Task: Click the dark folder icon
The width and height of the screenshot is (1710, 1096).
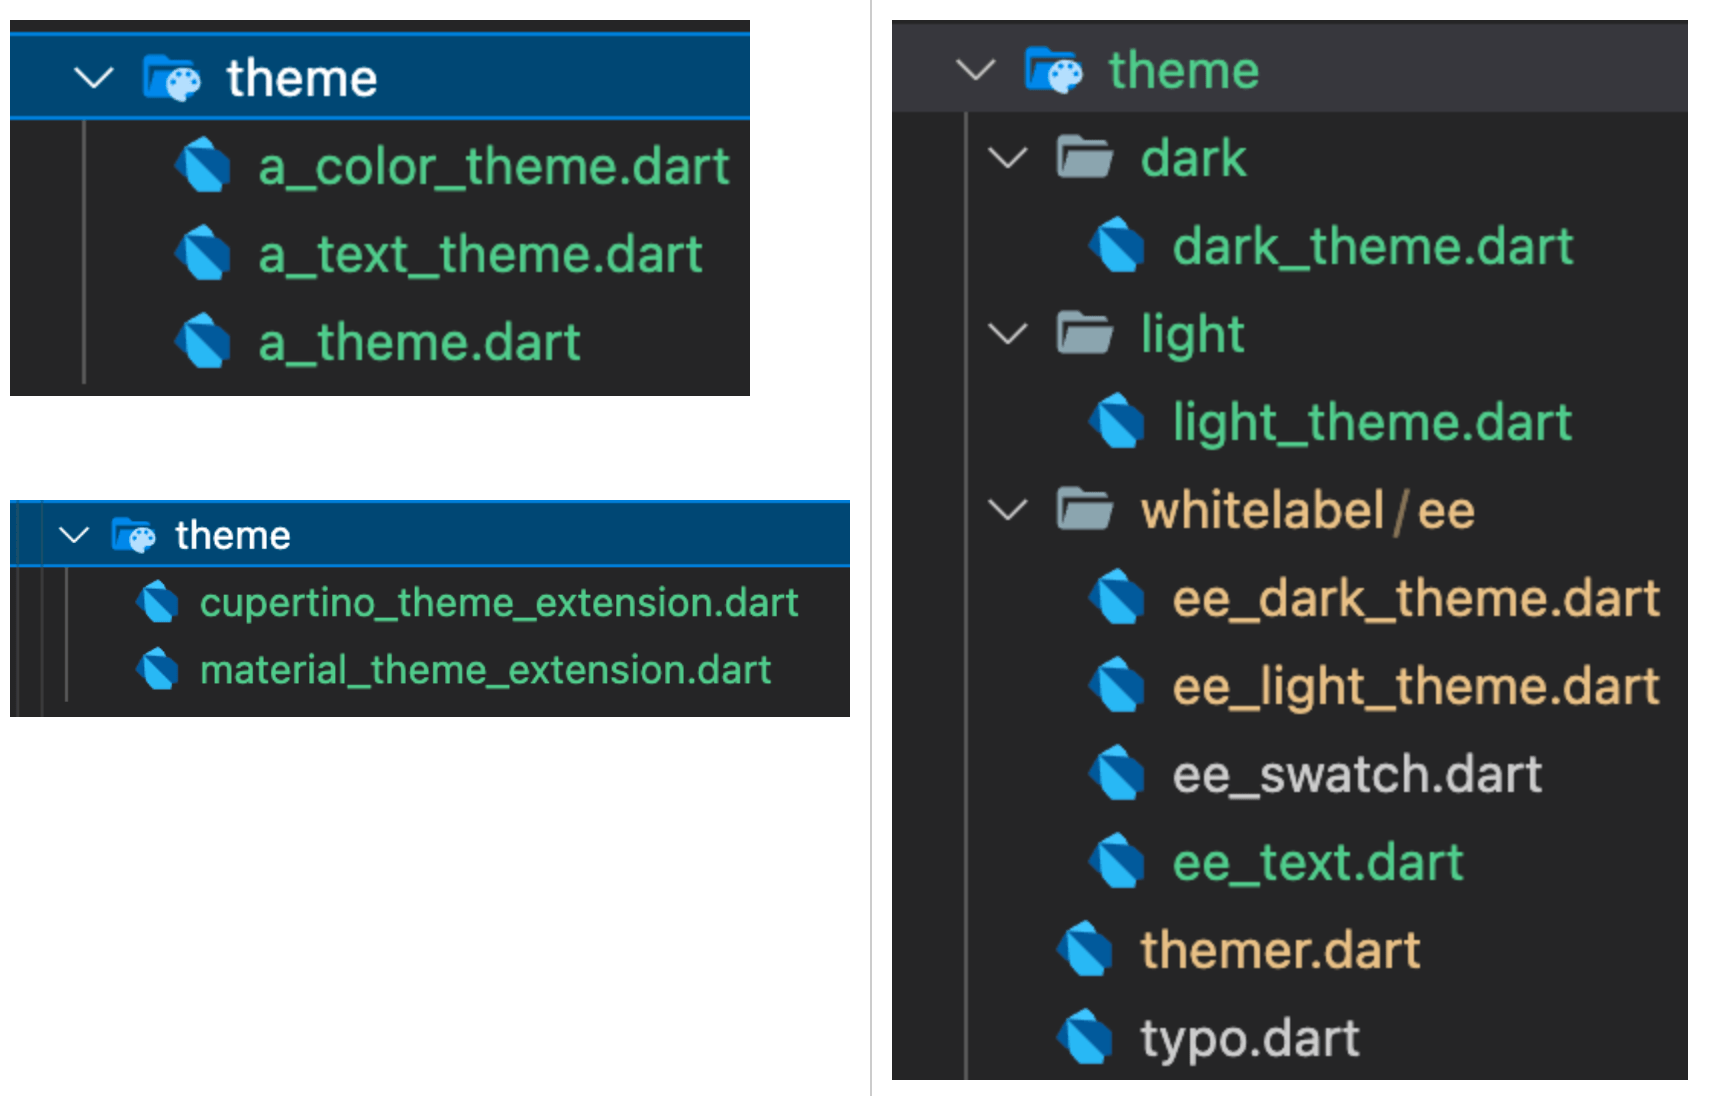Action: click(x=1083, y=158)
